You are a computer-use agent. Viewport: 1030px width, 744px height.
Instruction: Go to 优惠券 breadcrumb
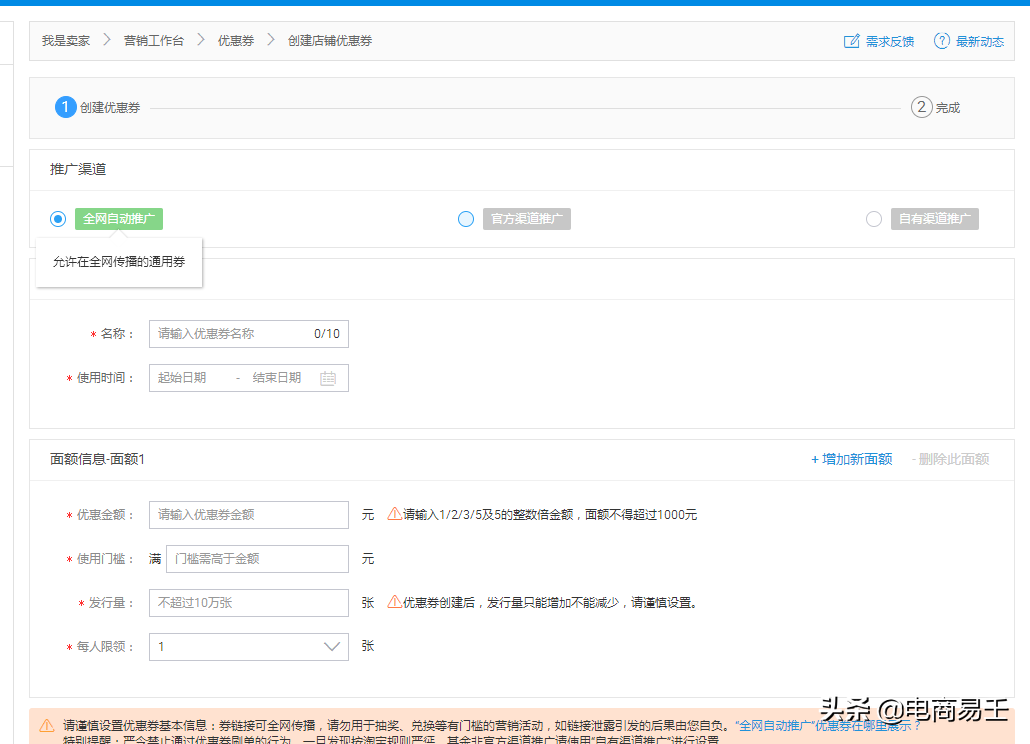tap(236, 41)
